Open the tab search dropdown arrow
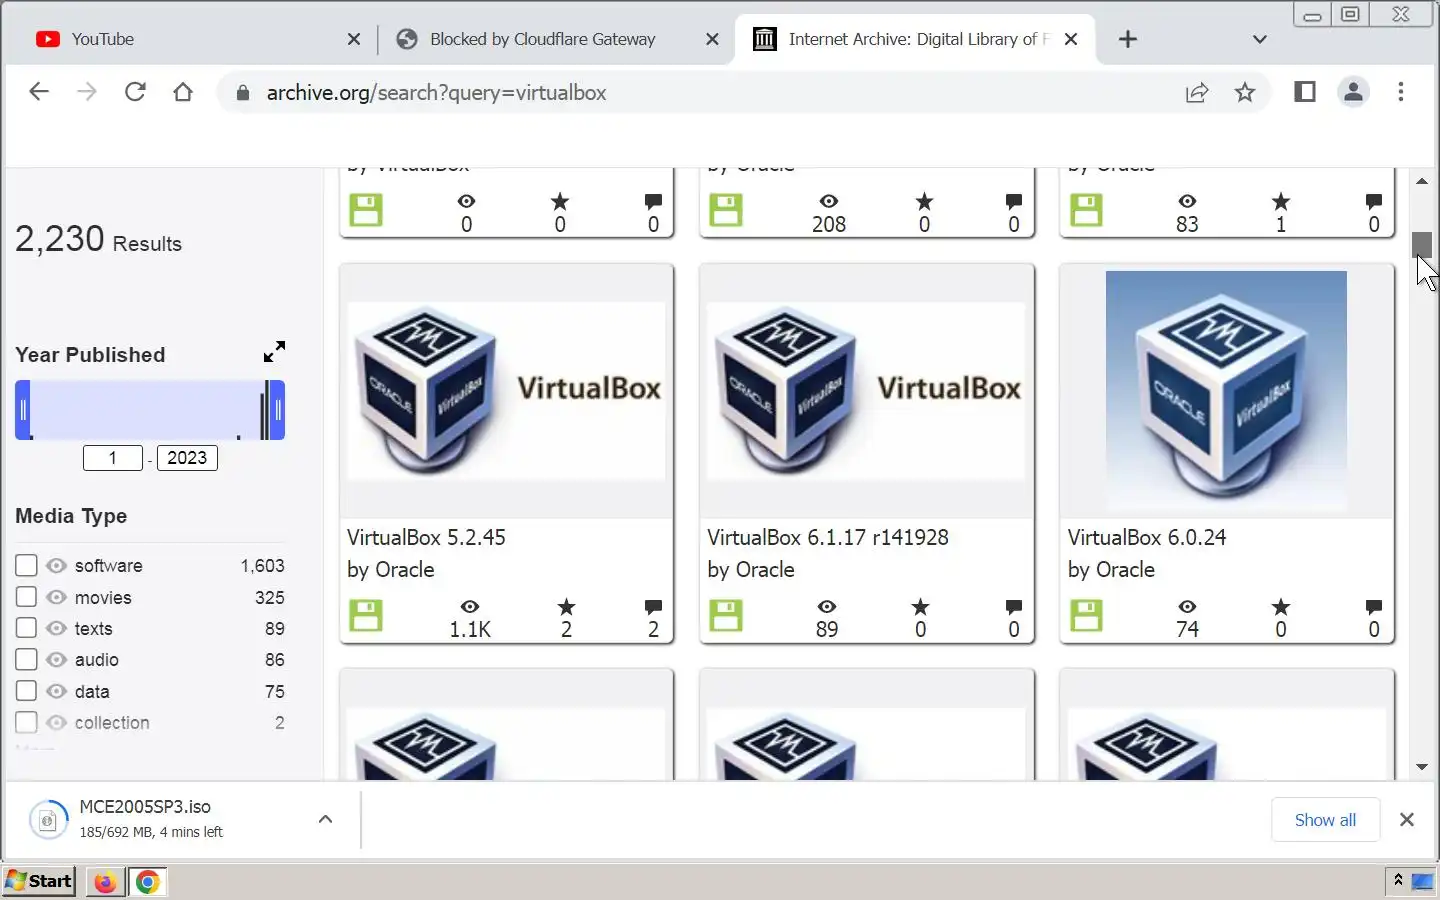Viewport: 1440px width, 900px height. [1259, 39]
